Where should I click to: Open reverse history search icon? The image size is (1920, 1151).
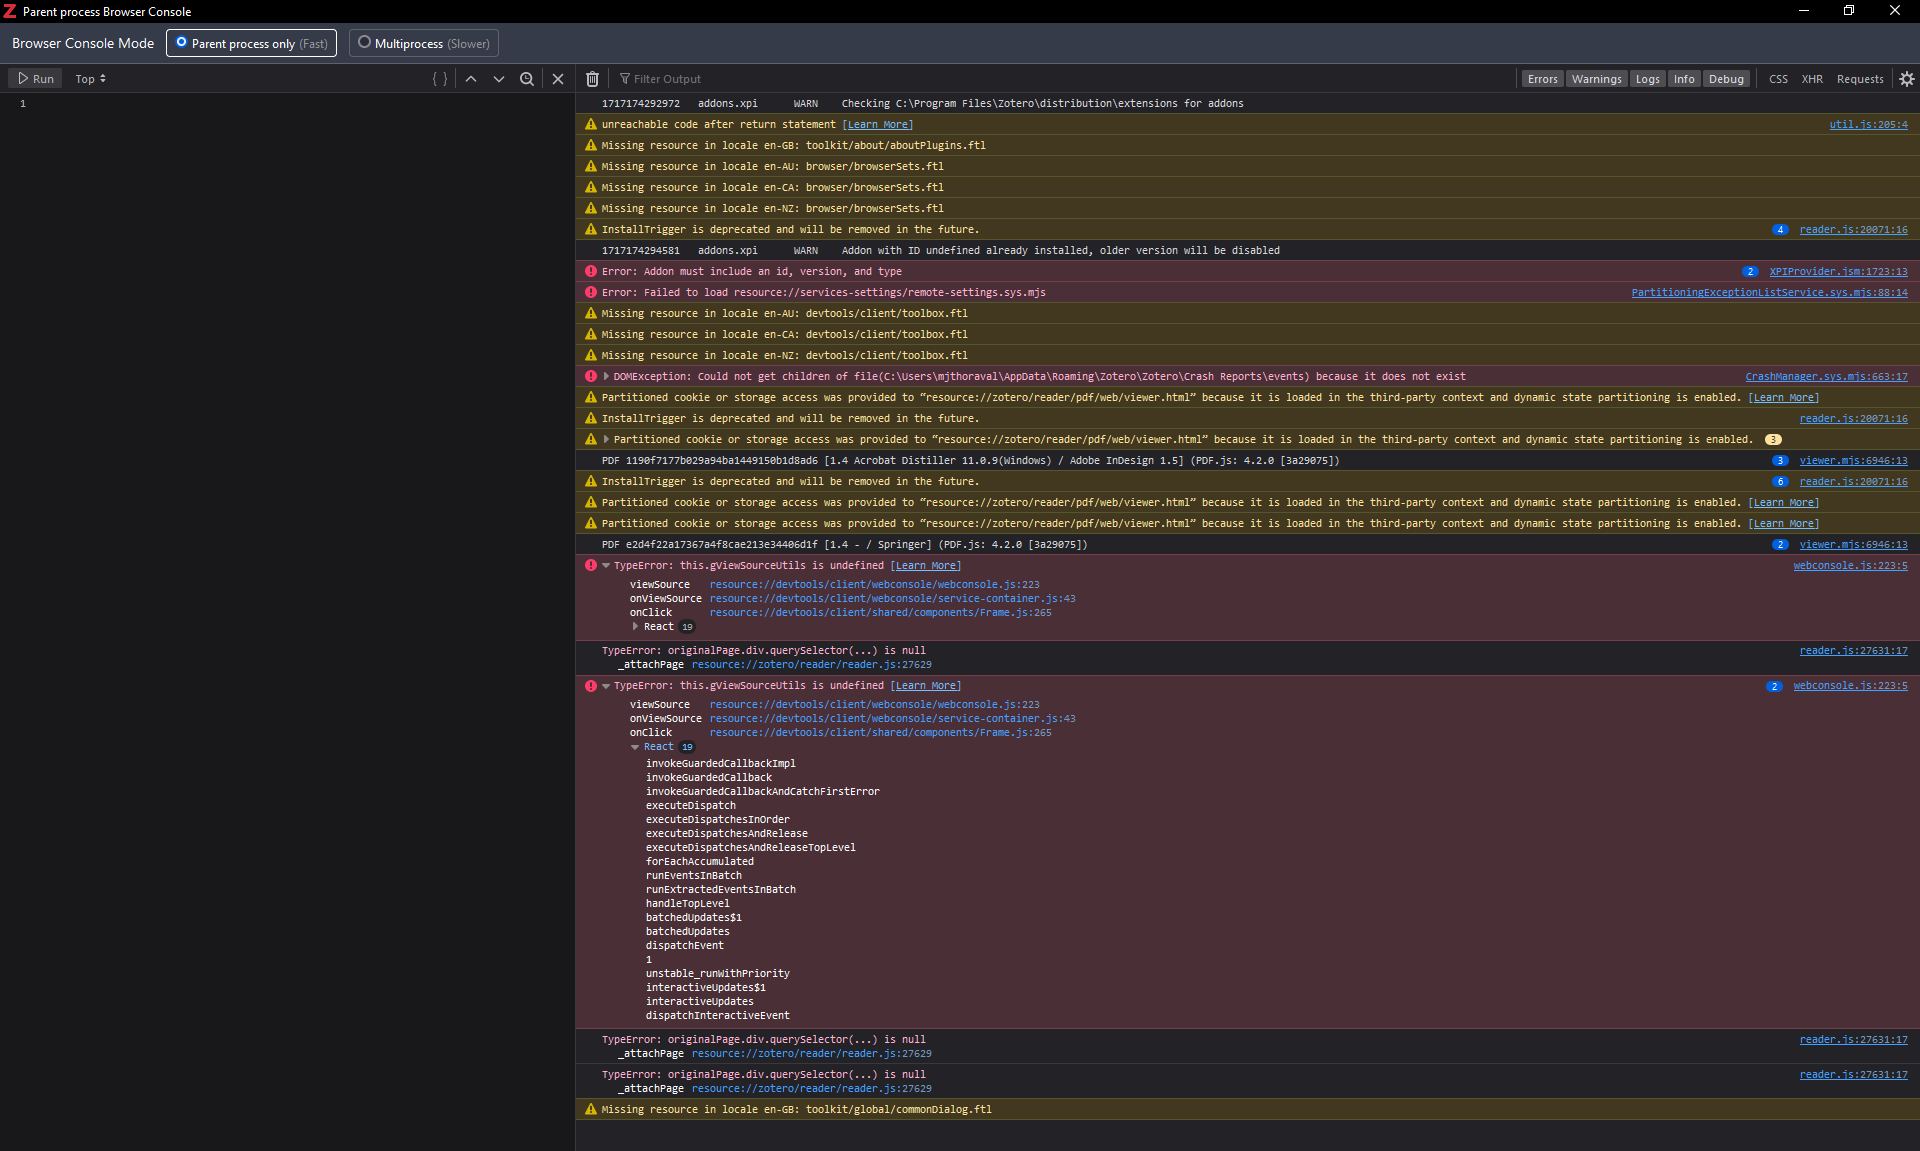pyautogui.click(x=527, y=79)
